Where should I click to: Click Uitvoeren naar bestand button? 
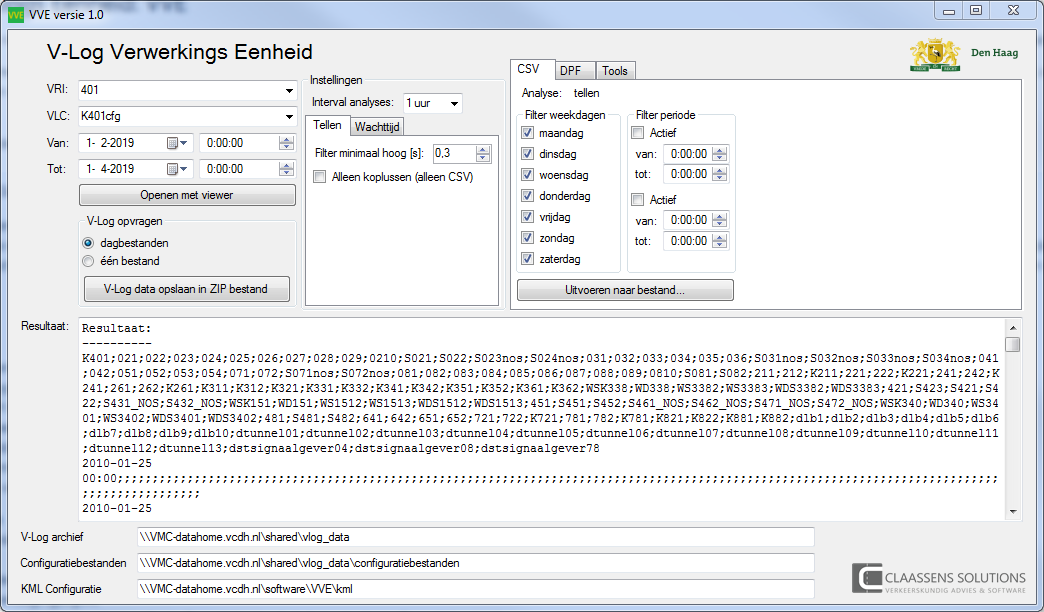pos(625,290)
